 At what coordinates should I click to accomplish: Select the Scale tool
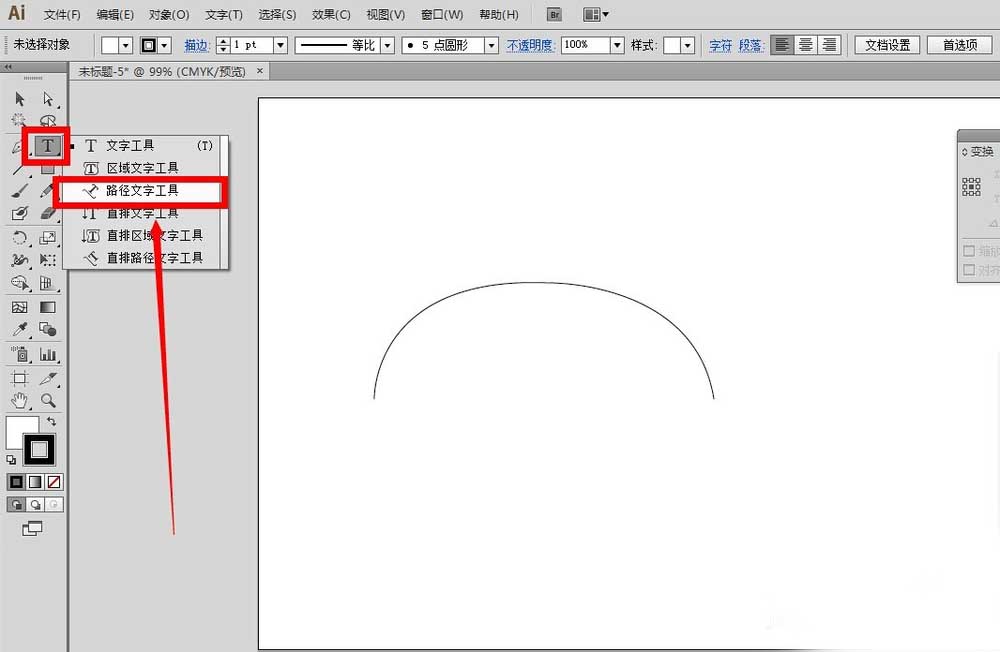(48, 238)
